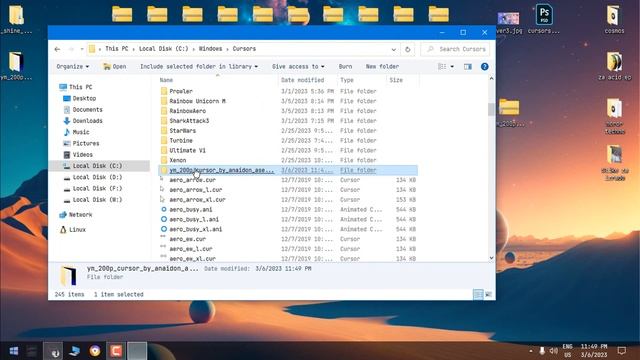This screenshot has height=360, width=640.
Task: Select the Rainbow Unicorn M folder
Action: pos(198,101)
